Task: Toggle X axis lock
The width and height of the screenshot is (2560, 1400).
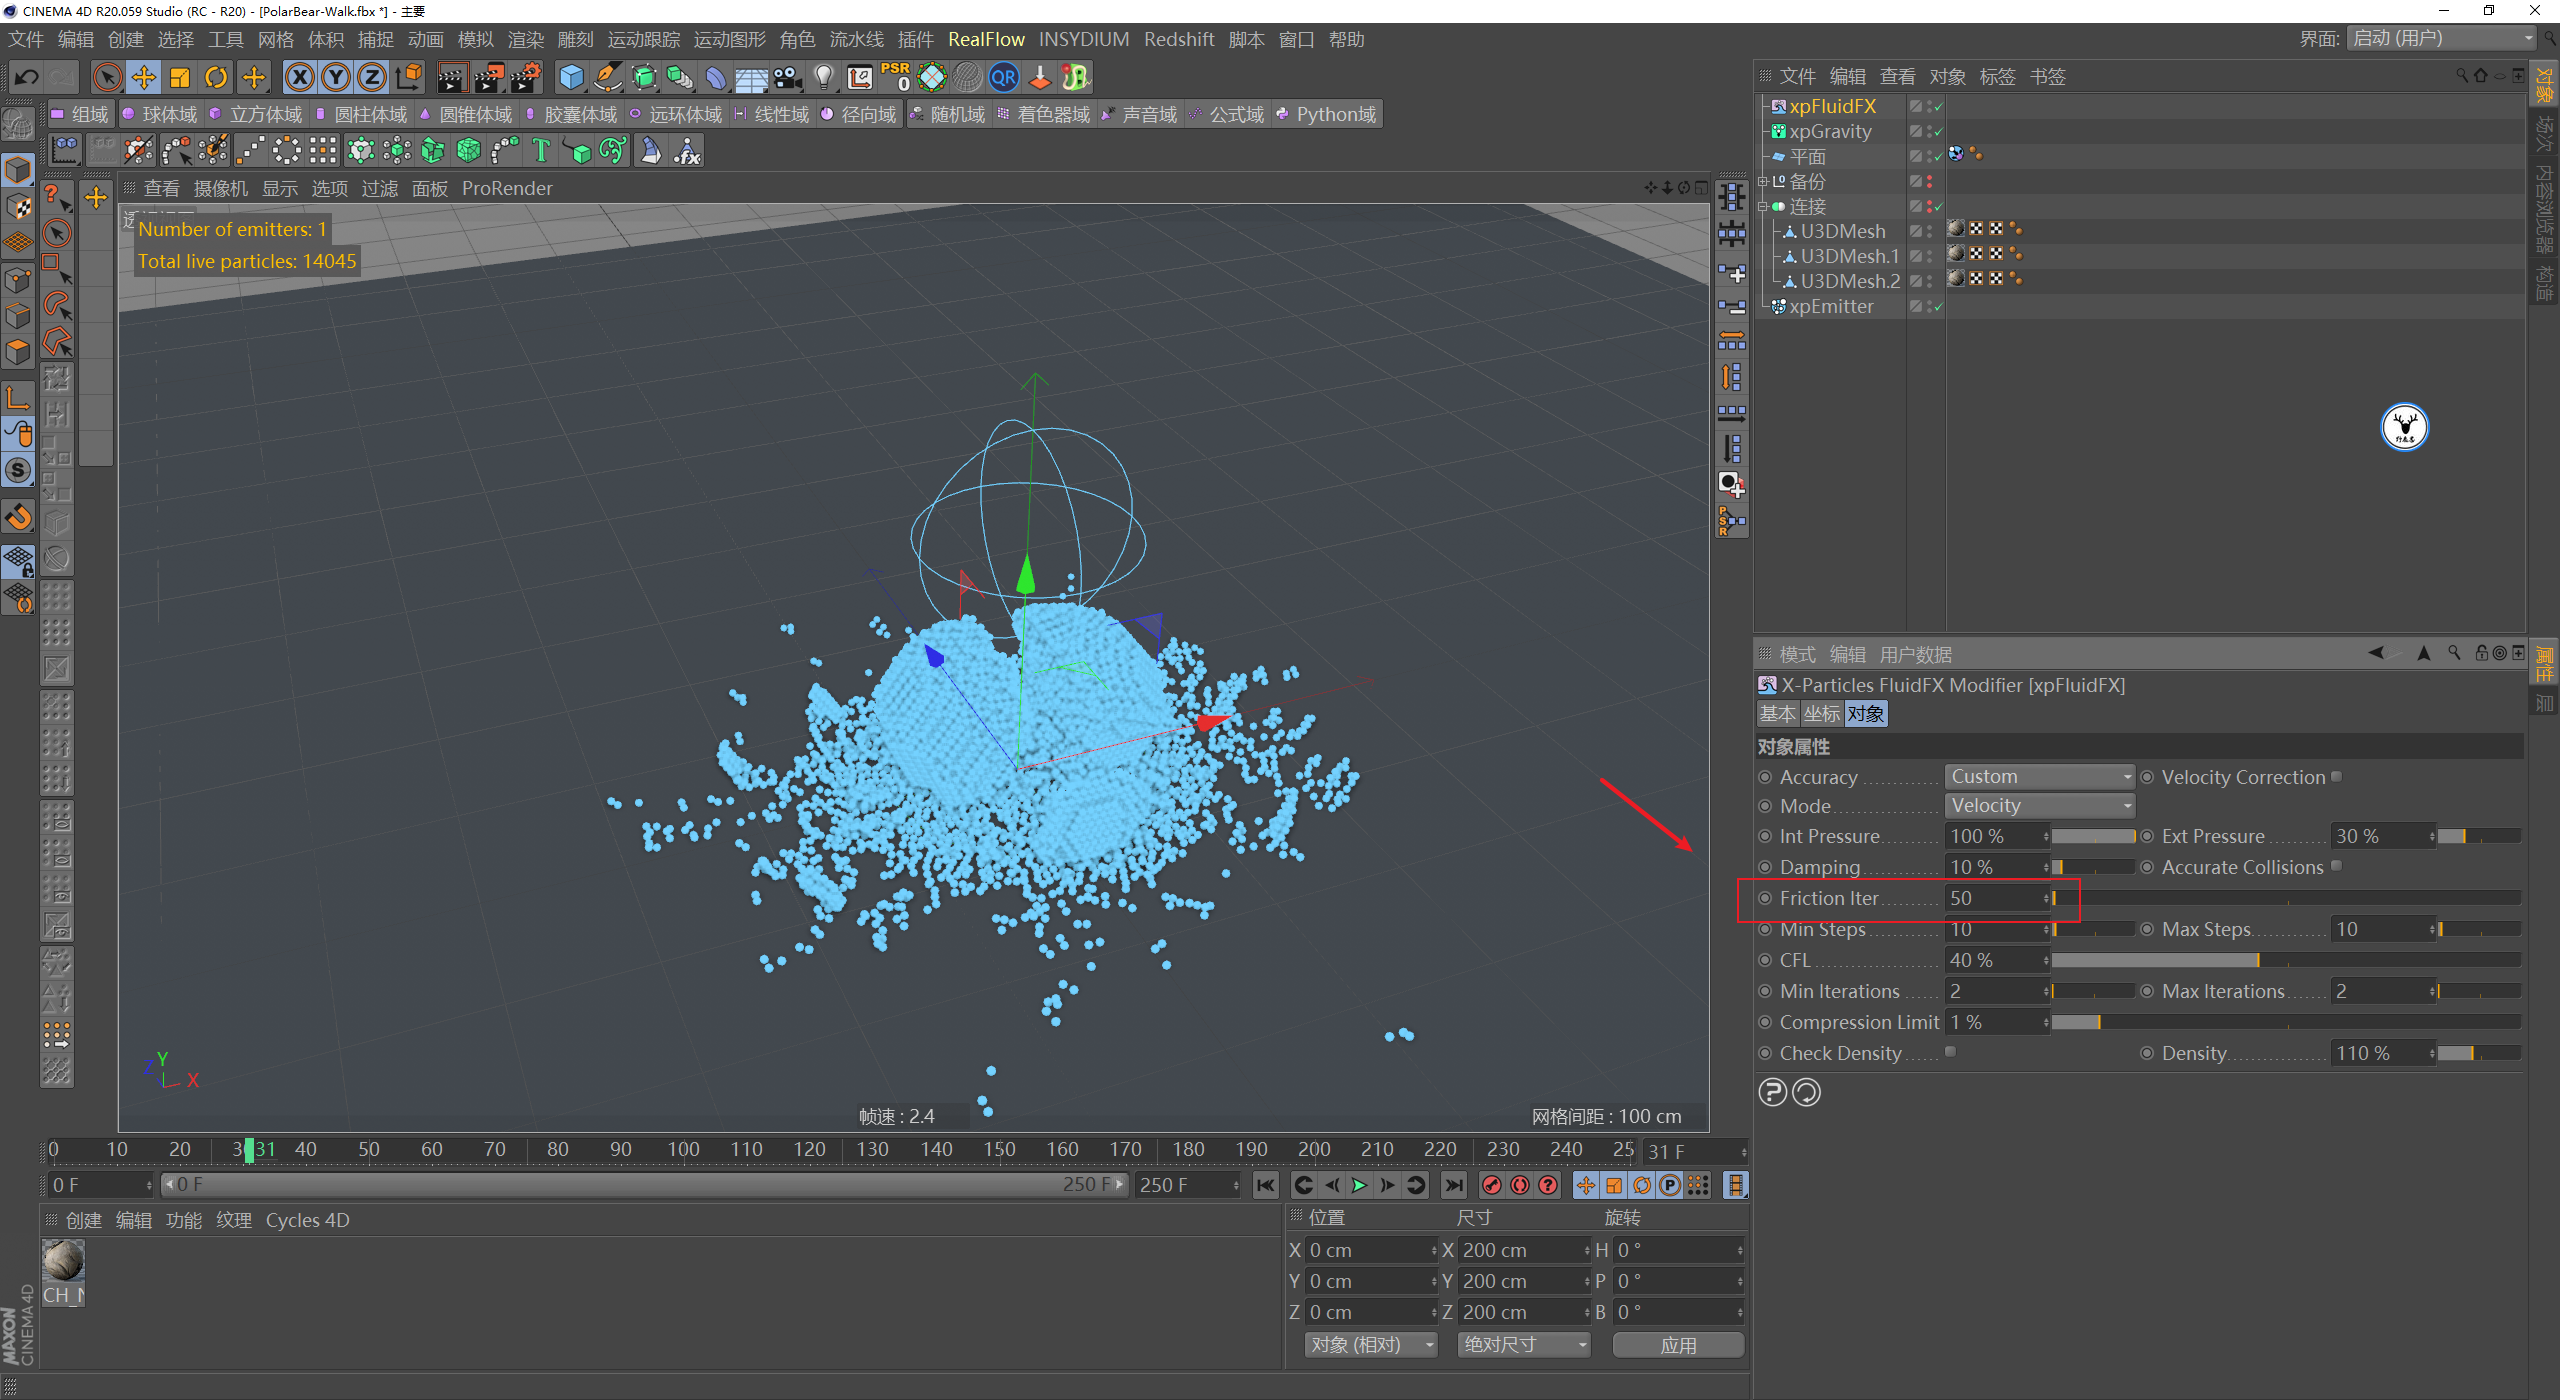Action: 299,77
